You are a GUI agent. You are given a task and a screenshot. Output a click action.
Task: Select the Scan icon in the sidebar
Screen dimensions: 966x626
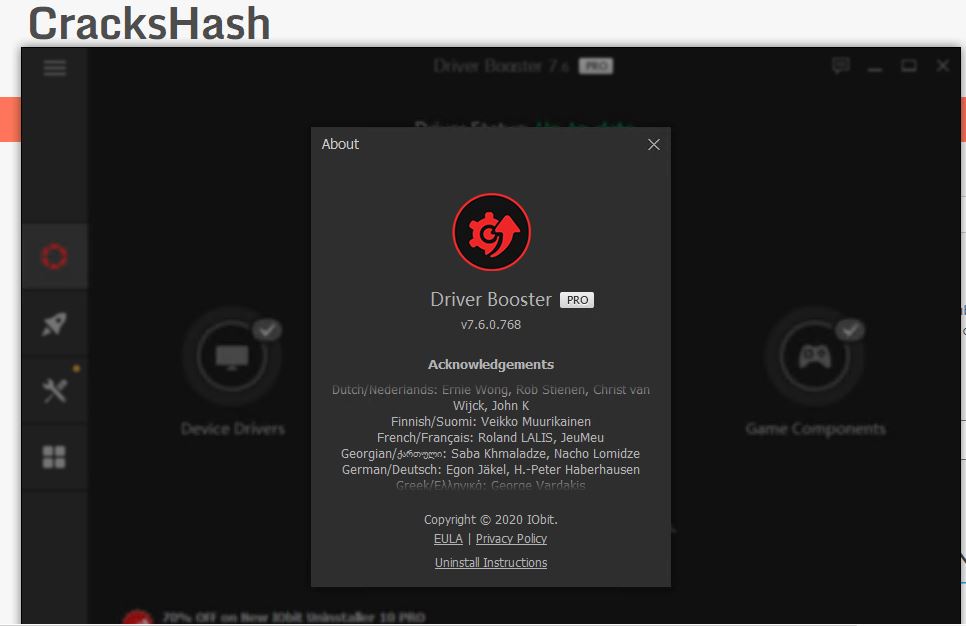click(54, 256)
